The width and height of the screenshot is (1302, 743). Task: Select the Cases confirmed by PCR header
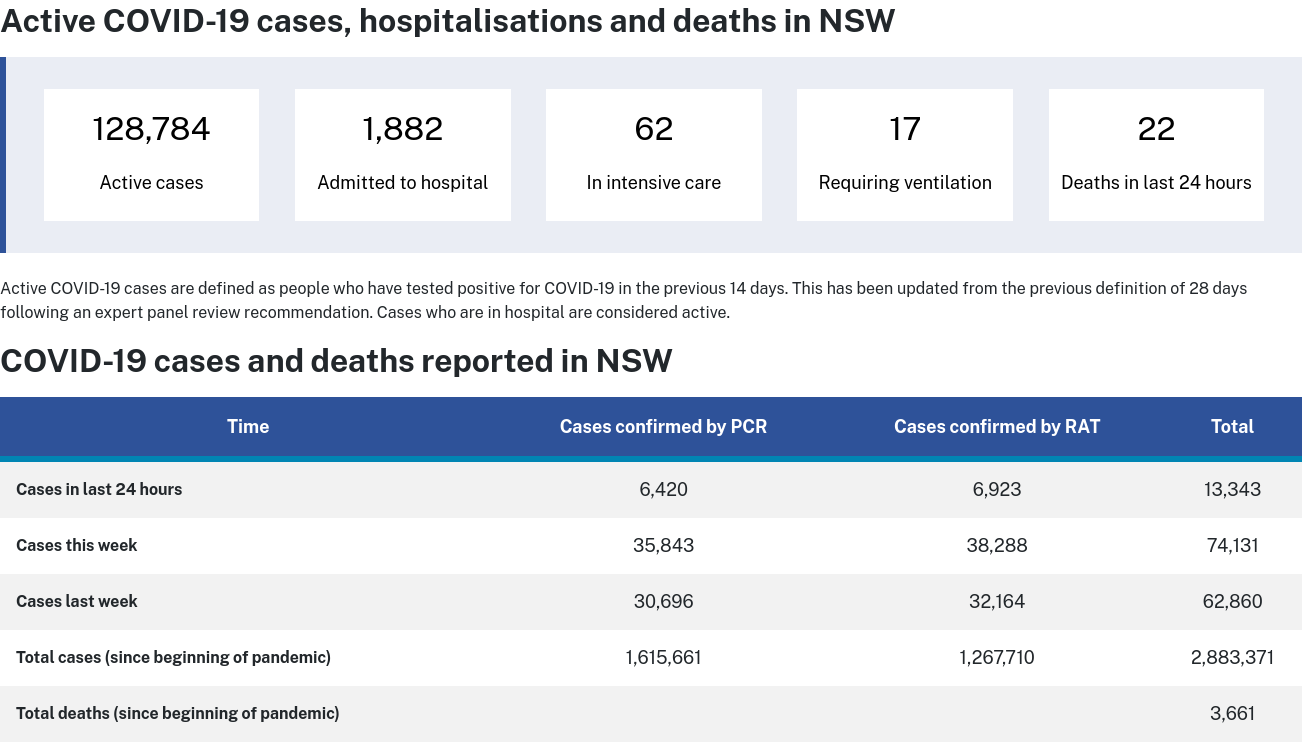[663, 427]
